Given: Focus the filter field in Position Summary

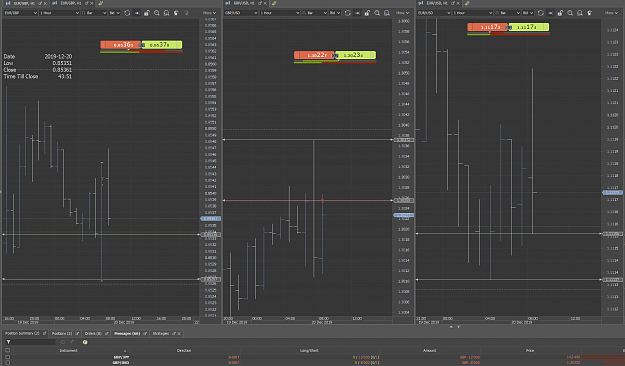Looking at the screenshot, I should tap(33, 342).
